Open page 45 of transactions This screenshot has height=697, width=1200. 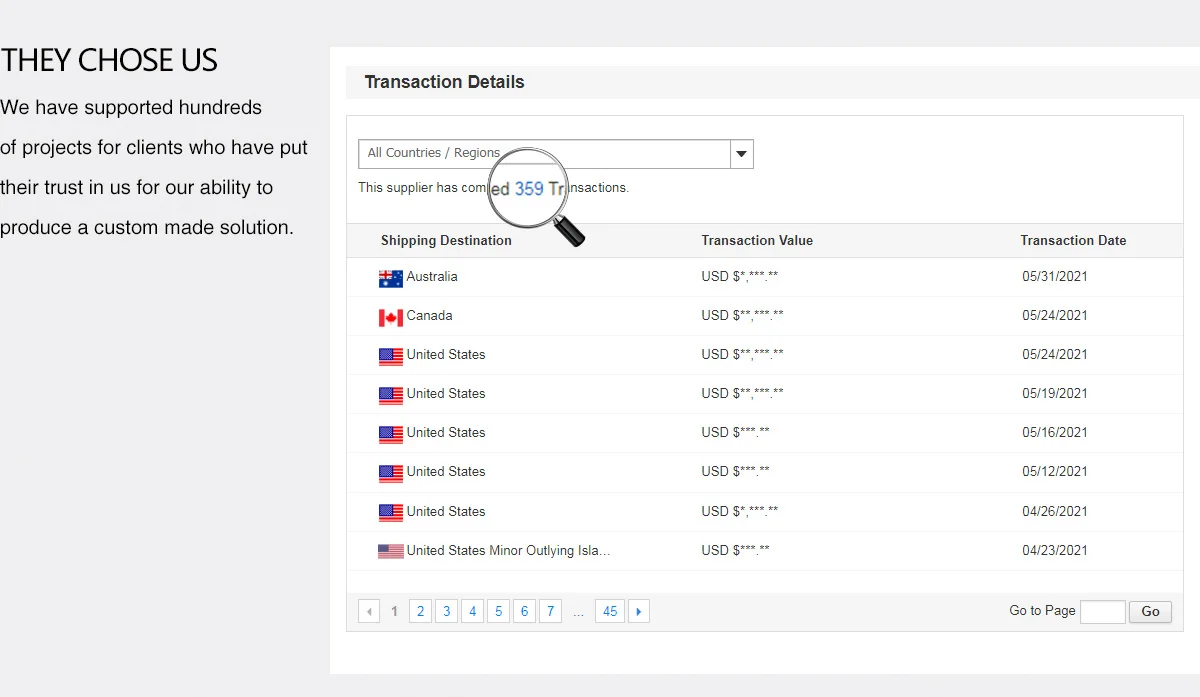click(610, 611)
